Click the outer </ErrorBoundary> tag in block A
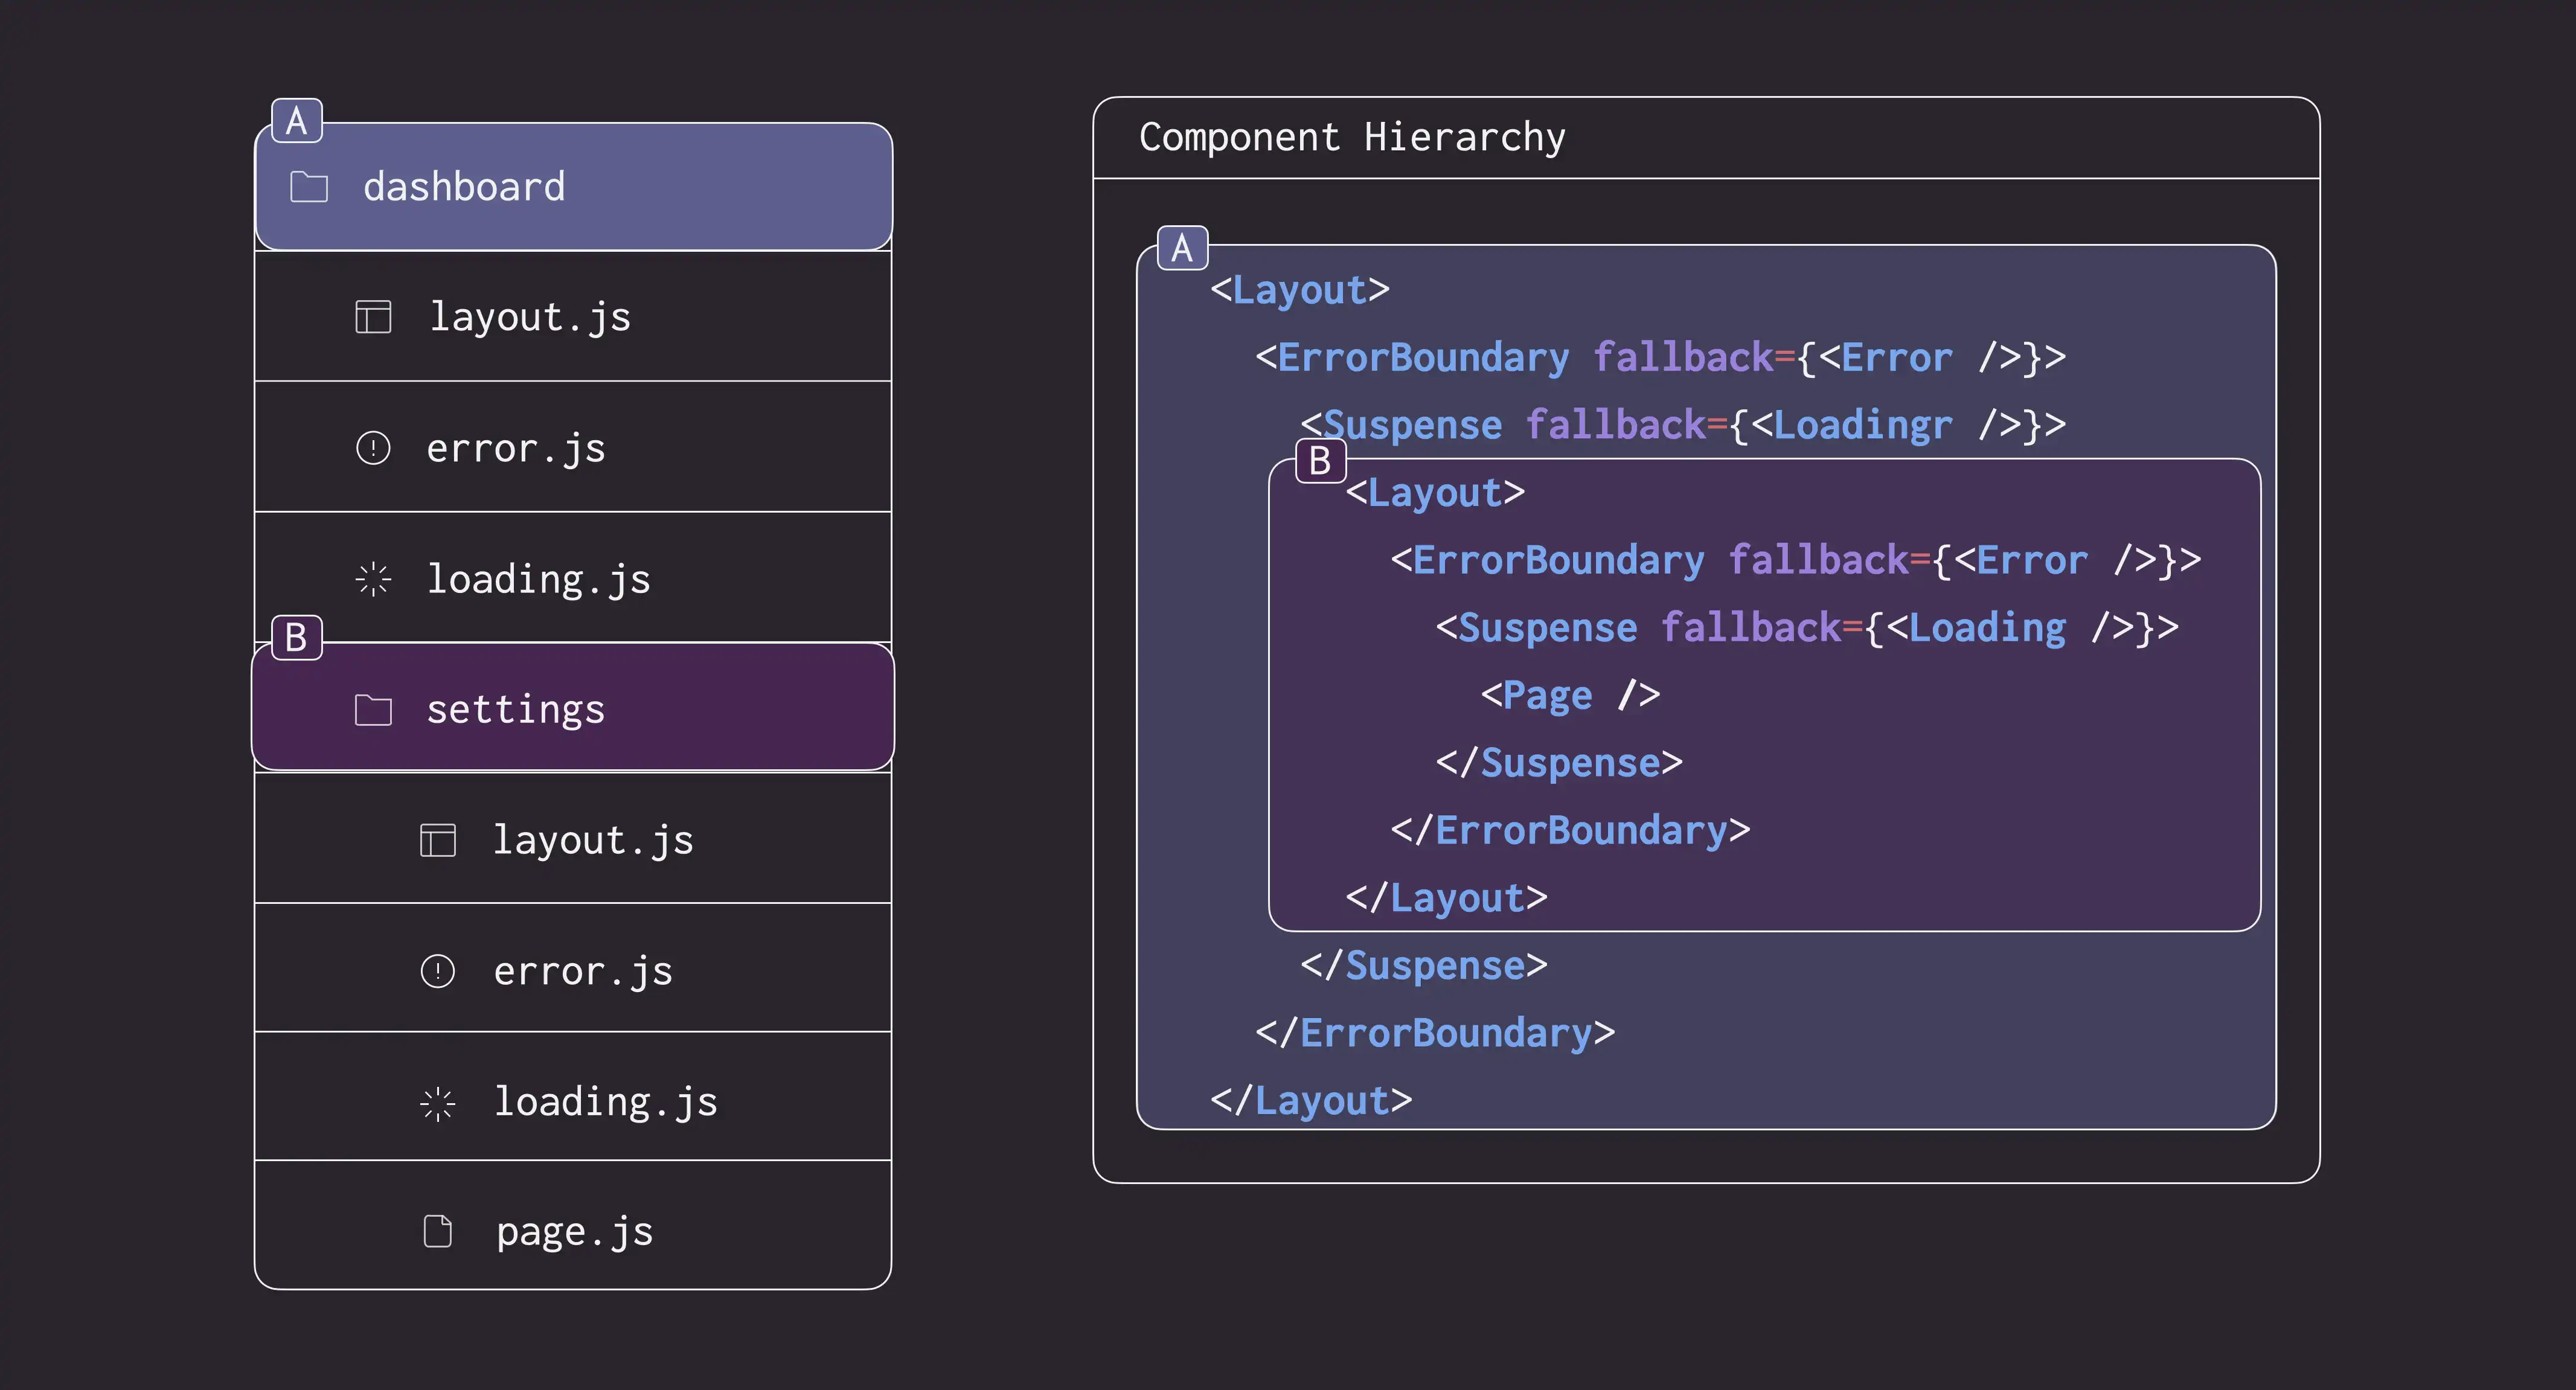This screenshot has width=2576, height=1390. click(x=1435, y=1033)
